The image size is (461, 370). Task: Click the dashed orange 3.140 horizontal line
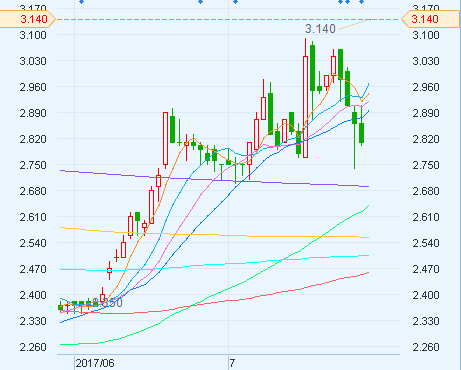click(x=227, y=19)
